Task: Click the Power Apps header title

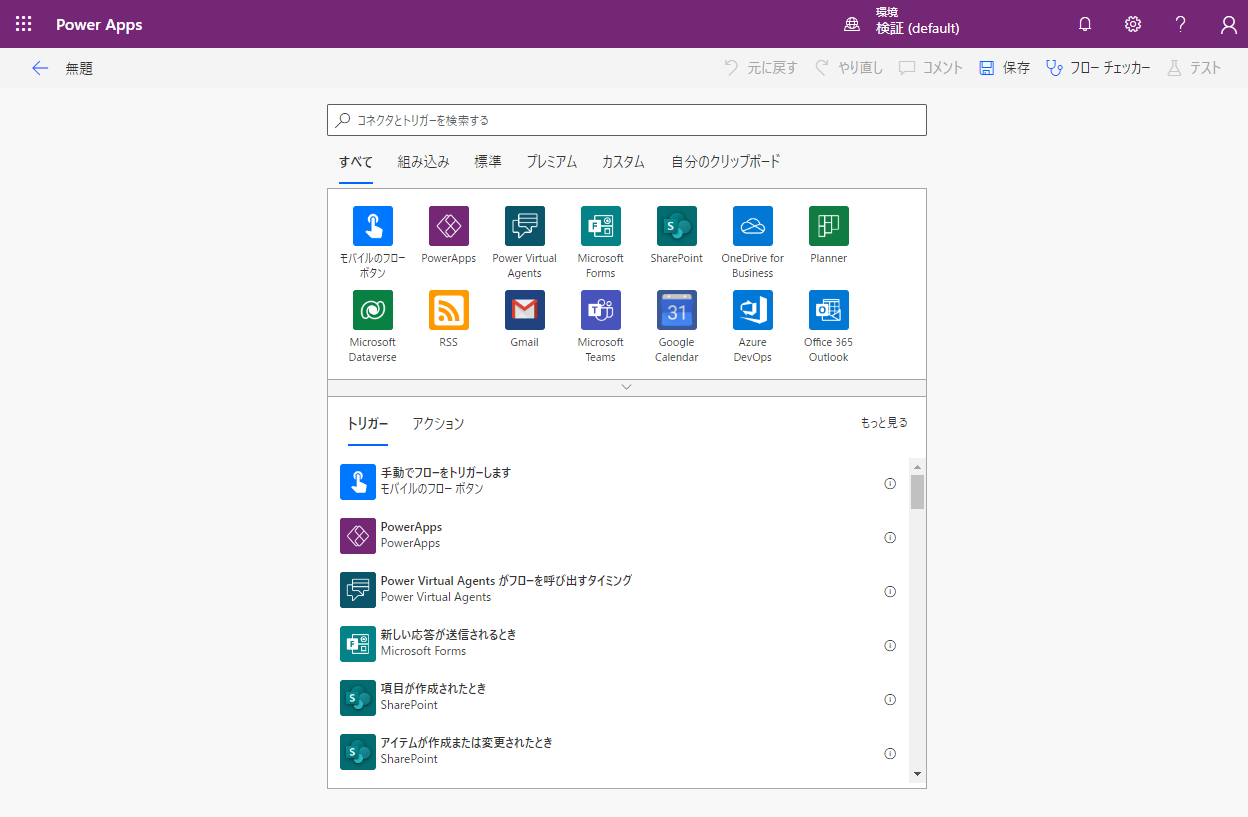Action: pos(99,24)
